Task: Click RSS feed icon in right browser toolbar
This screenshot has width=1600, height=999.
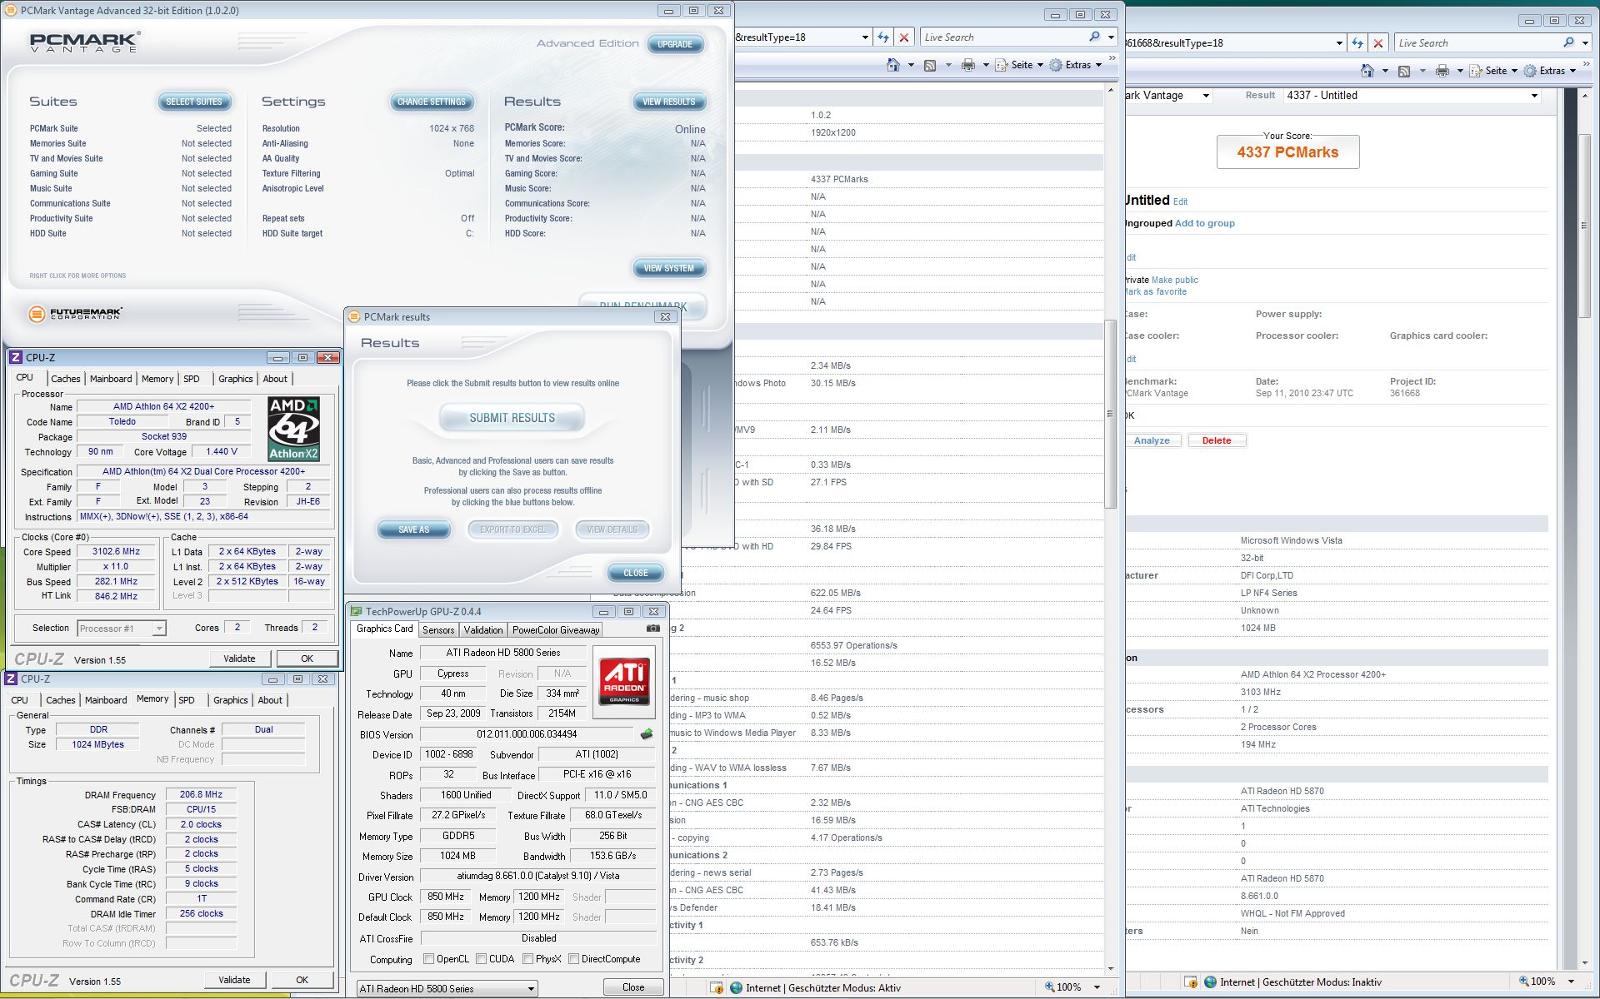Action: (x=1404, y=71)
